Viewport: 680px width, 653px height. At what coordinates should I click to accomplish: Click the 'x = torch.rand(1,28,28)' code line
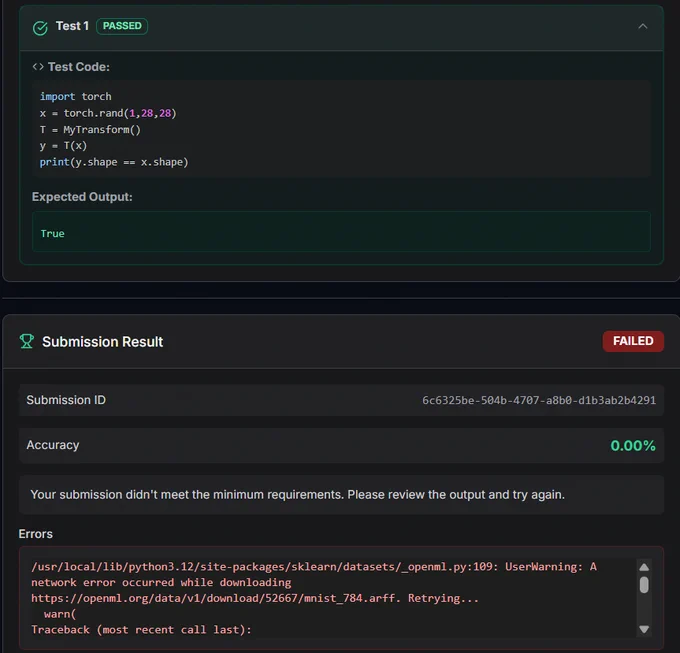click(108, 113)
